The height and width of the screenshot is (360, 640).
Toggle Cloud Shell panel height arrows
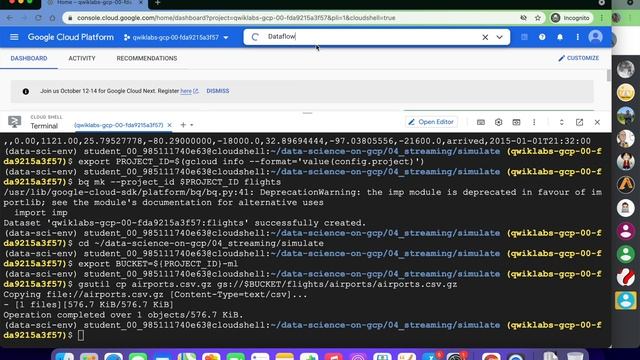[x=562, y=122]
